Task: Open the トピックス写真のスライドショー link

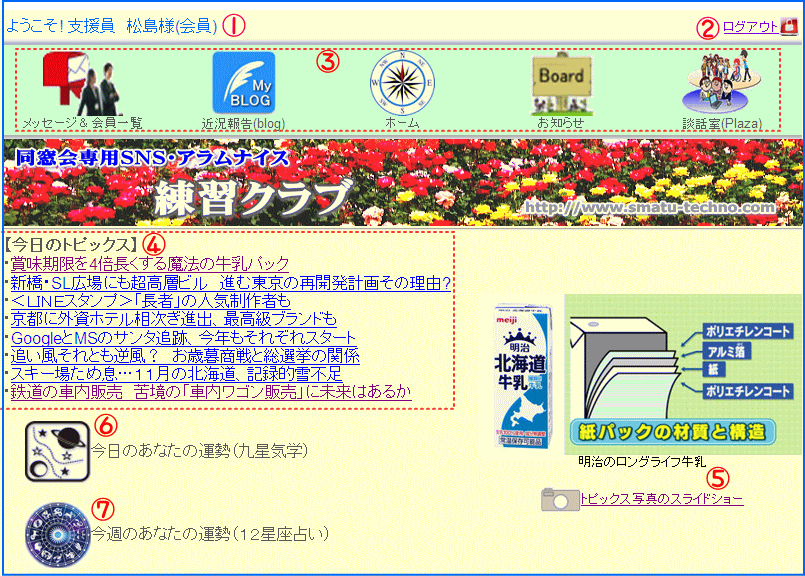Action: click(x=662, y=499)
